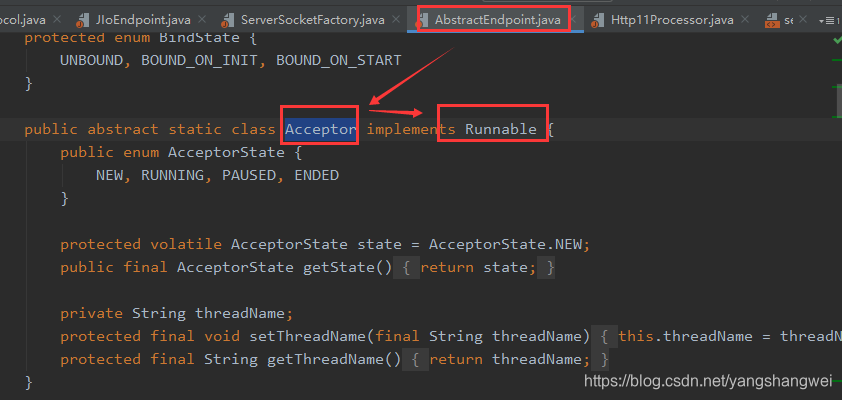This screenshot has width=842, height=400.
Task: Select the AbstractEndpoint.java tab
Action: [498, 20]
